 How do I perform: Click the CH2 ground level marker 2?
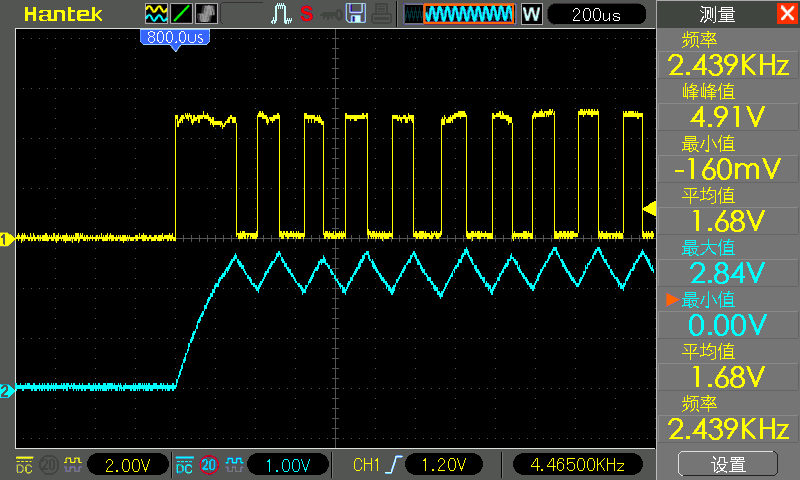7,391
